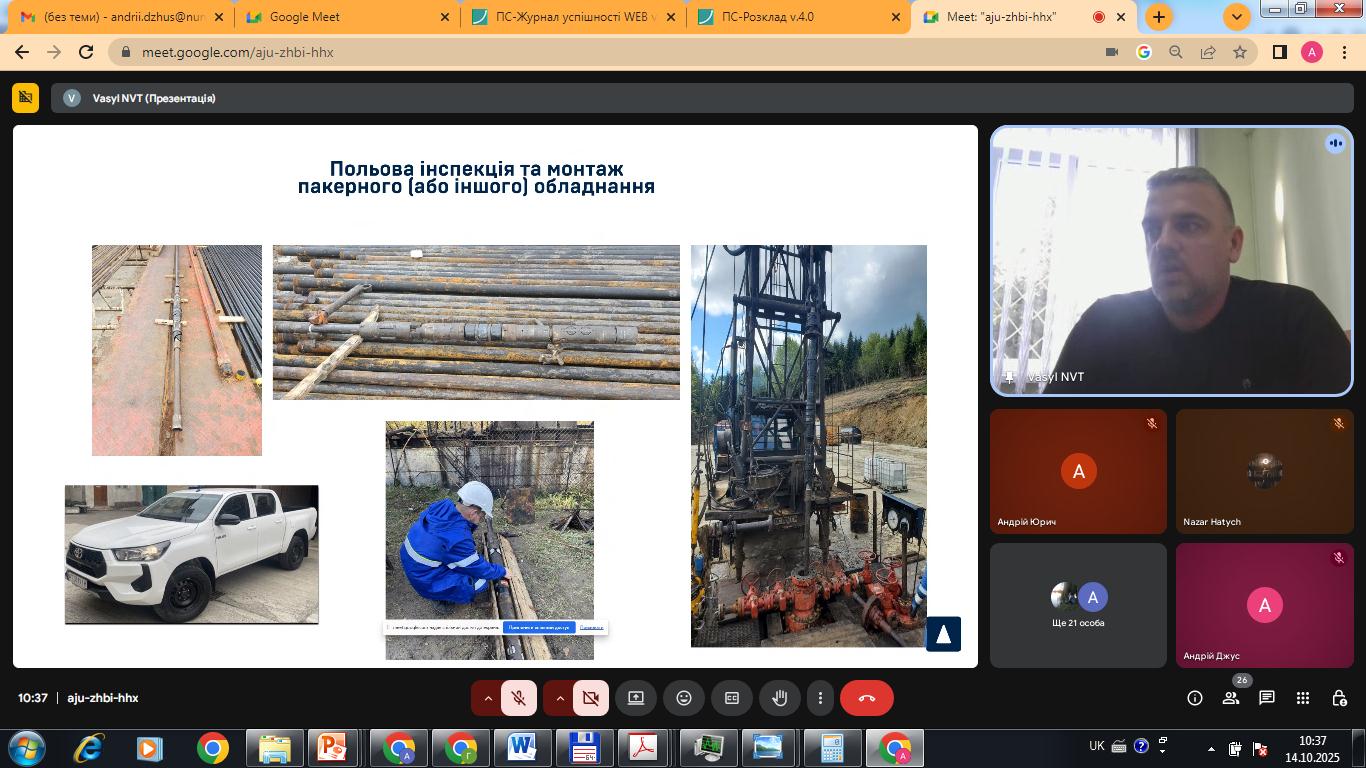
Task: Click the present screen icon
Action: tap(636, 698)
